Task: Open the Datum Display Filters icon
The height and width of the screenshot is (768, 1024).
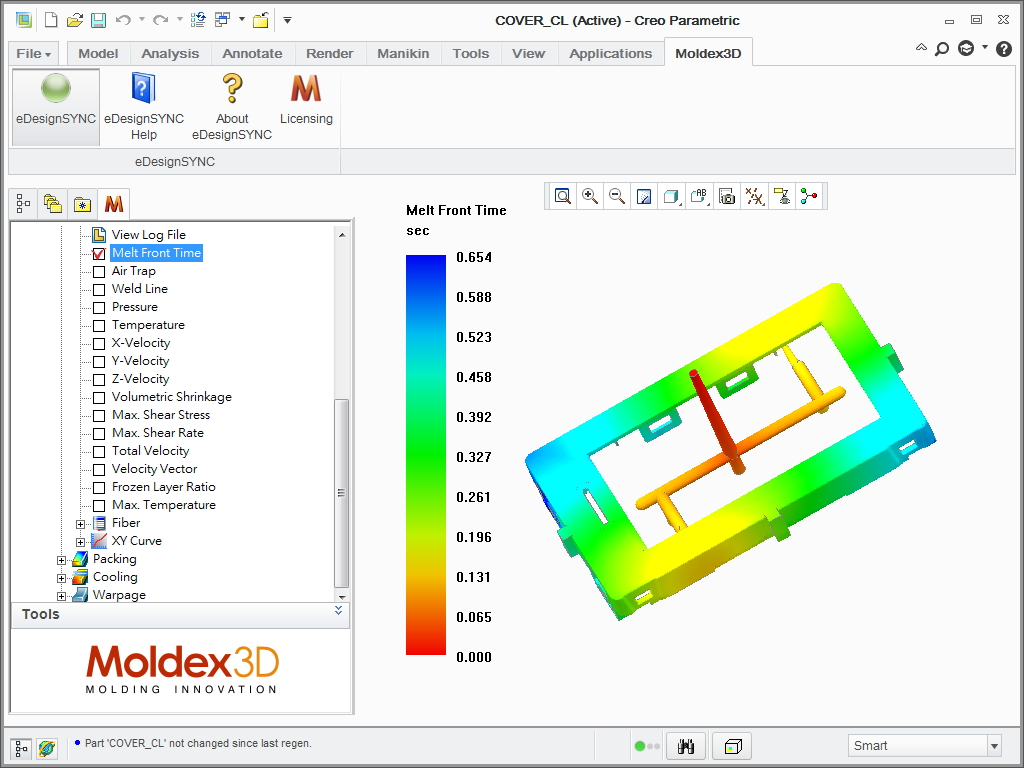Action: click(754, 196)
